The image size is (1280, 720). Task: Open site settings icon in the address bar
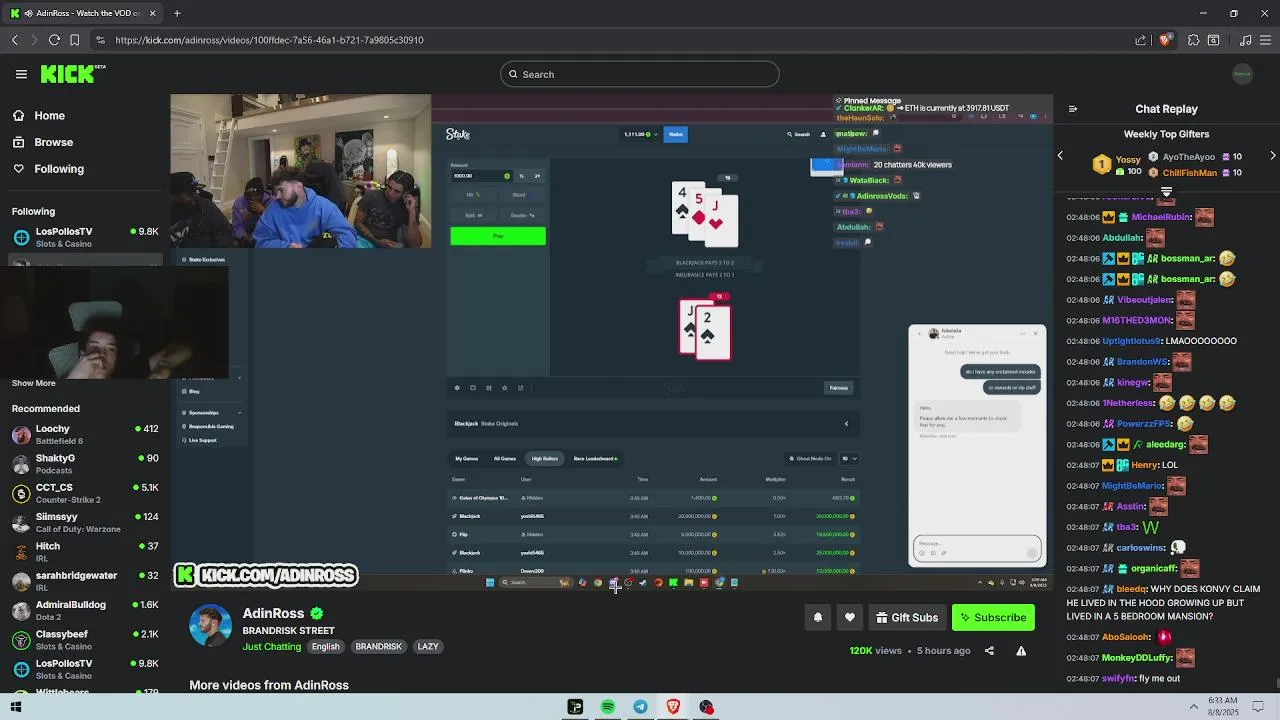click(x=100, y=40)
